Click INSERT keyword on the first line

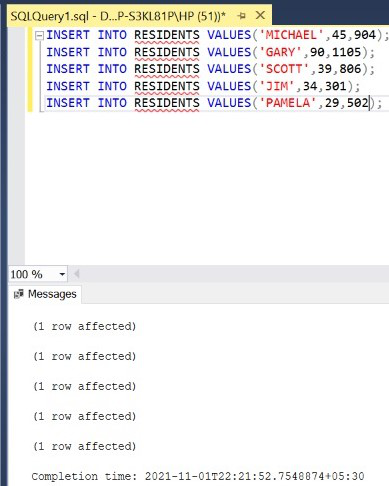(x=68, y=35)
